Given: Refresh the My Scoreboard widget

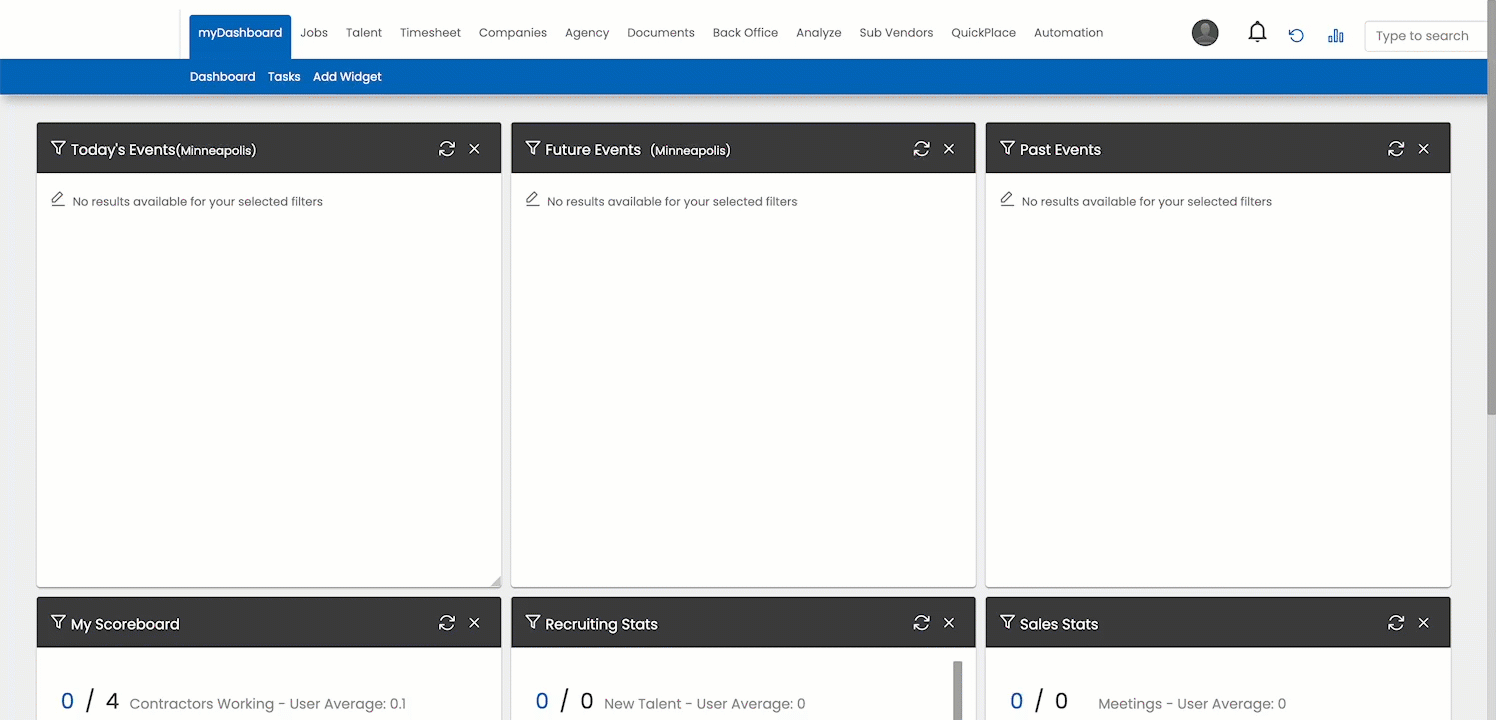Looking at the screenshot, I should pyautogui.click(x=447, y=623).
